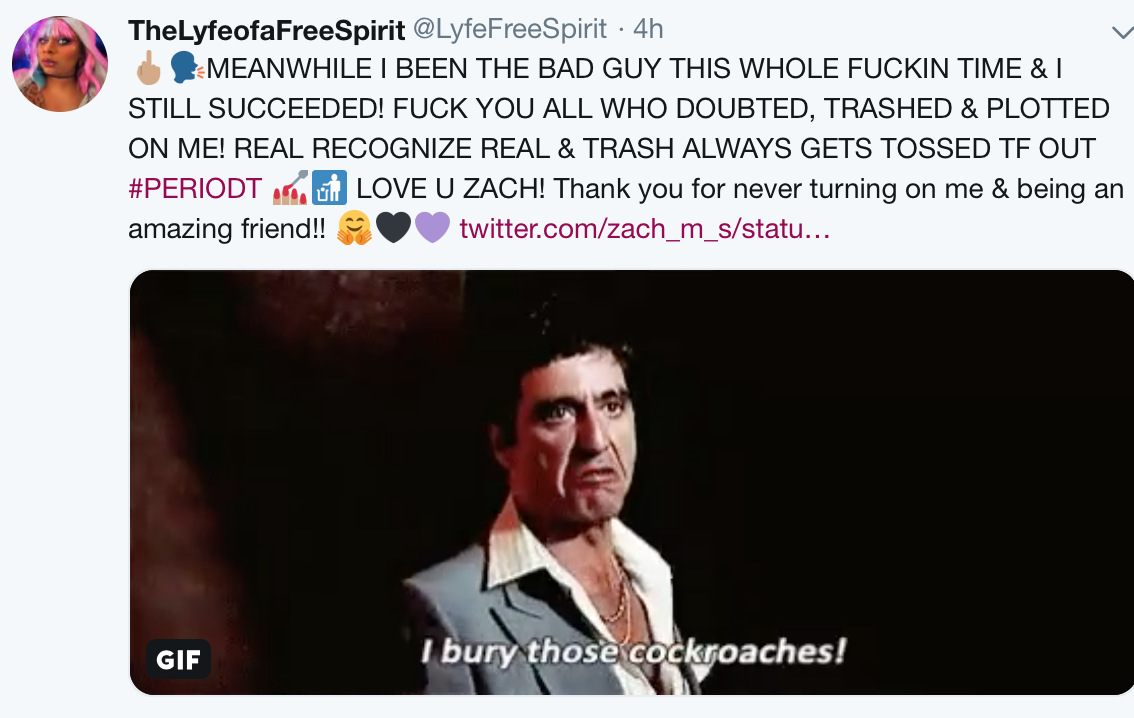Click the litter bin emoji
Viewport: 1134px width, 718px height.
(x=330, y=187)
